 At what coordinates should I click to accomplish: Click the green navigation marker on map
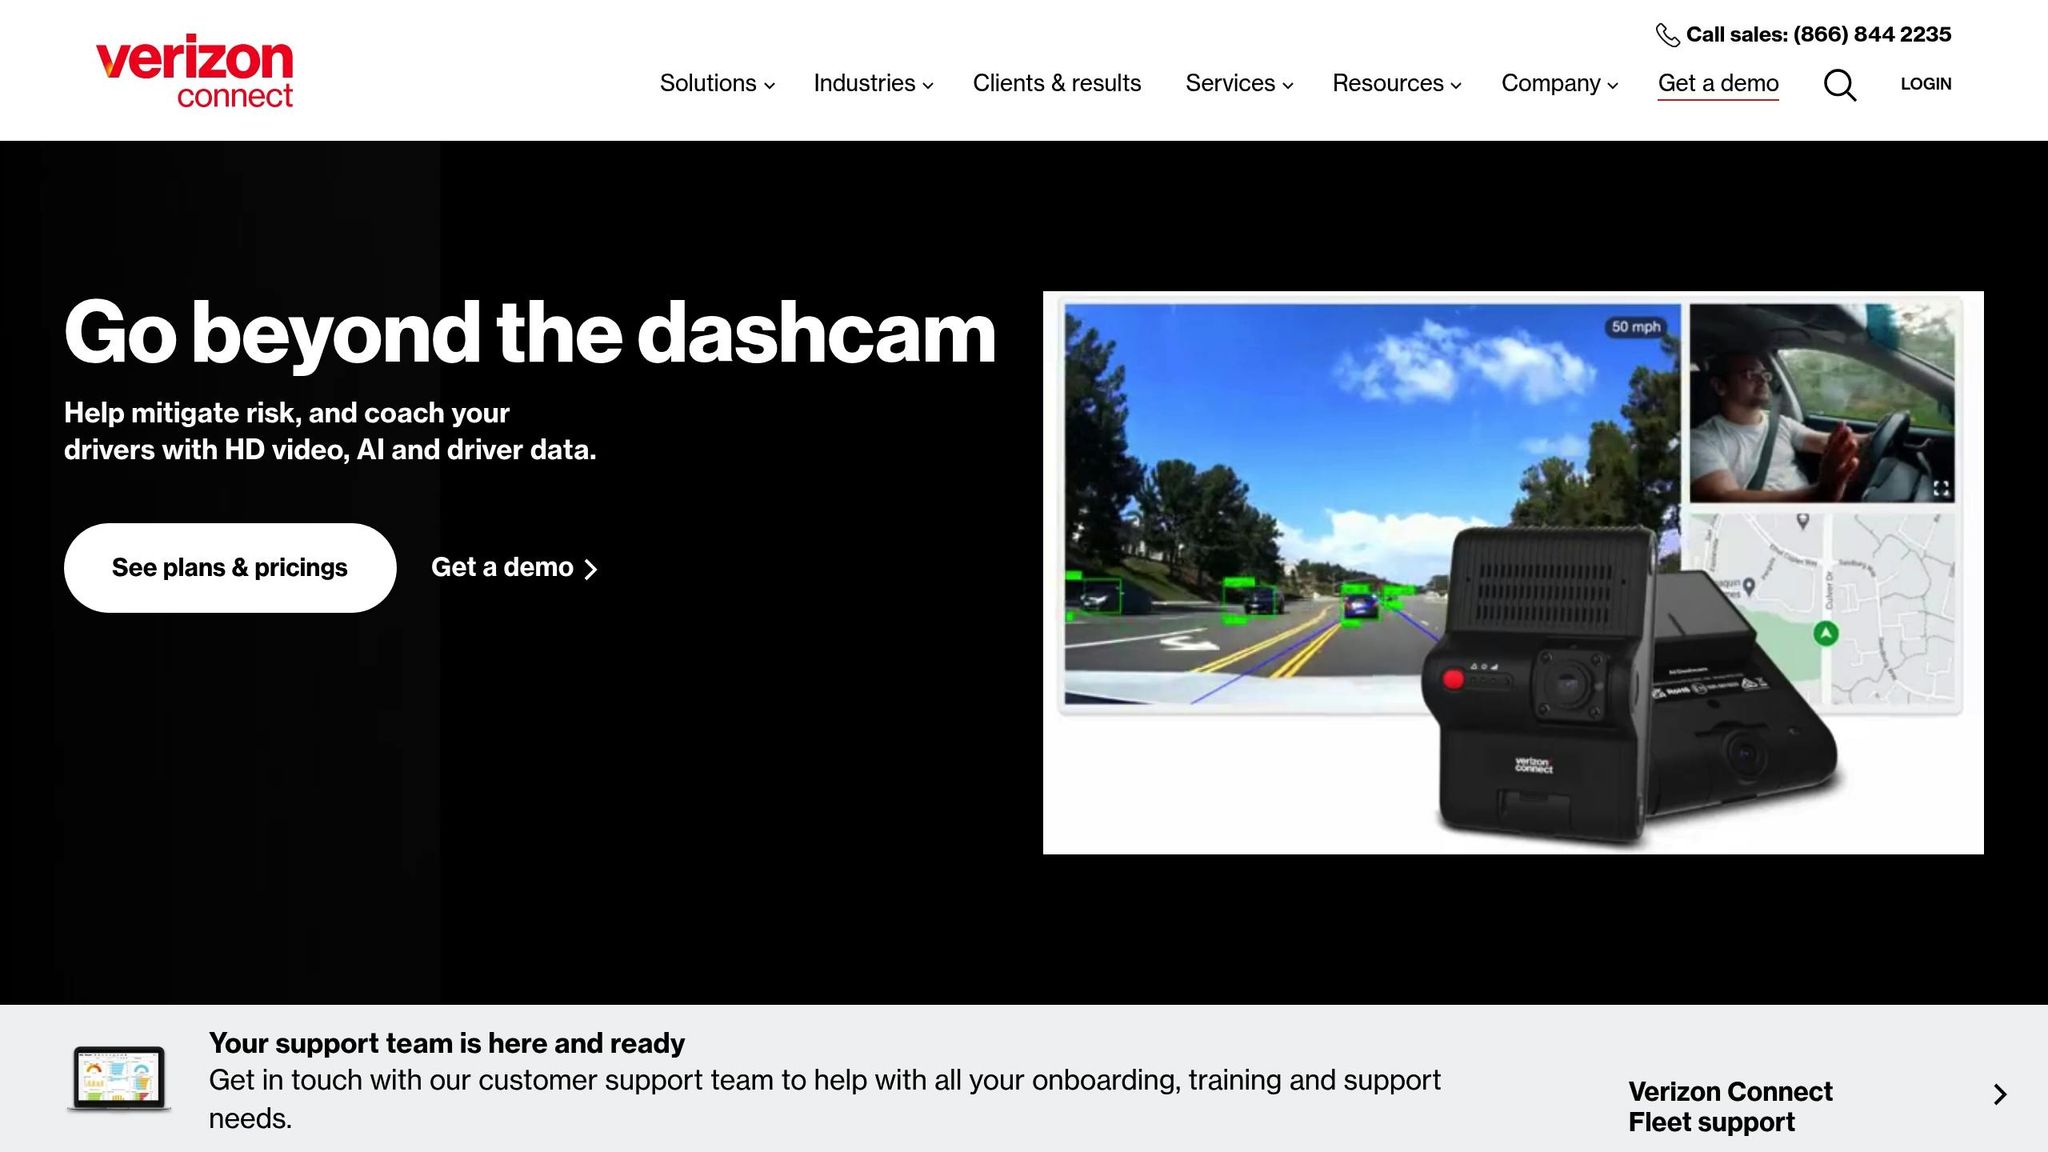click(1826, 633)
